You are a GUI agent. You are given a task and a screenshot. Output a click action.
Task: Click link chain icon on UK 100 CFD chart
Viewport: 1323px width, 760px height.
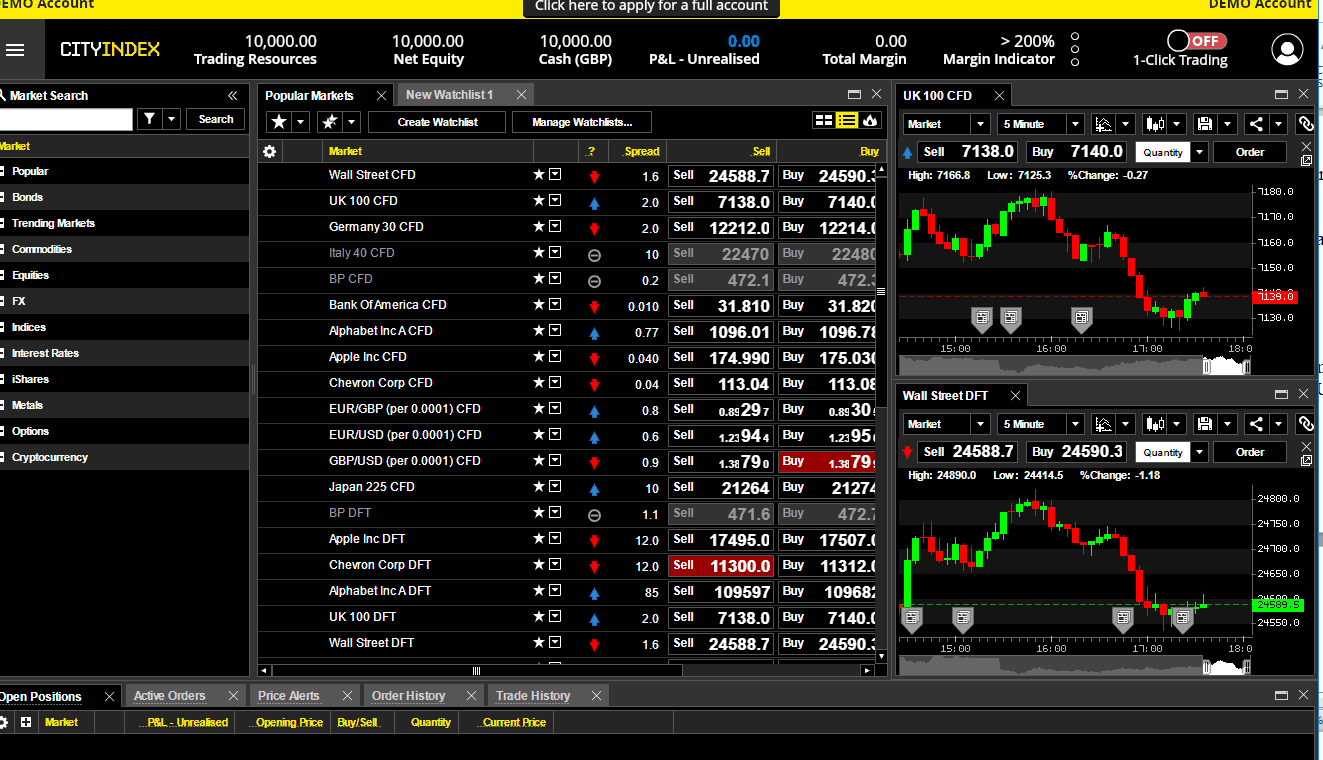1305,124
